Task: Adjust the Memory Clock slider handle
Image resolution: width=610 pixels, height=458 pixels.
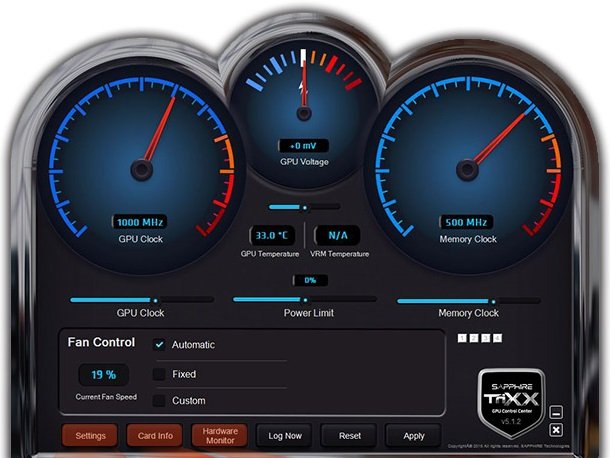Action: [493, 302]
